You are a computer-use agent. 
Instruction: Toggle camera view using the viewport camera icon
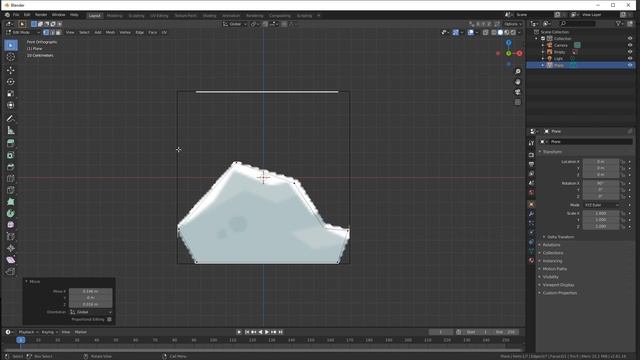click(x=518, y=92)
